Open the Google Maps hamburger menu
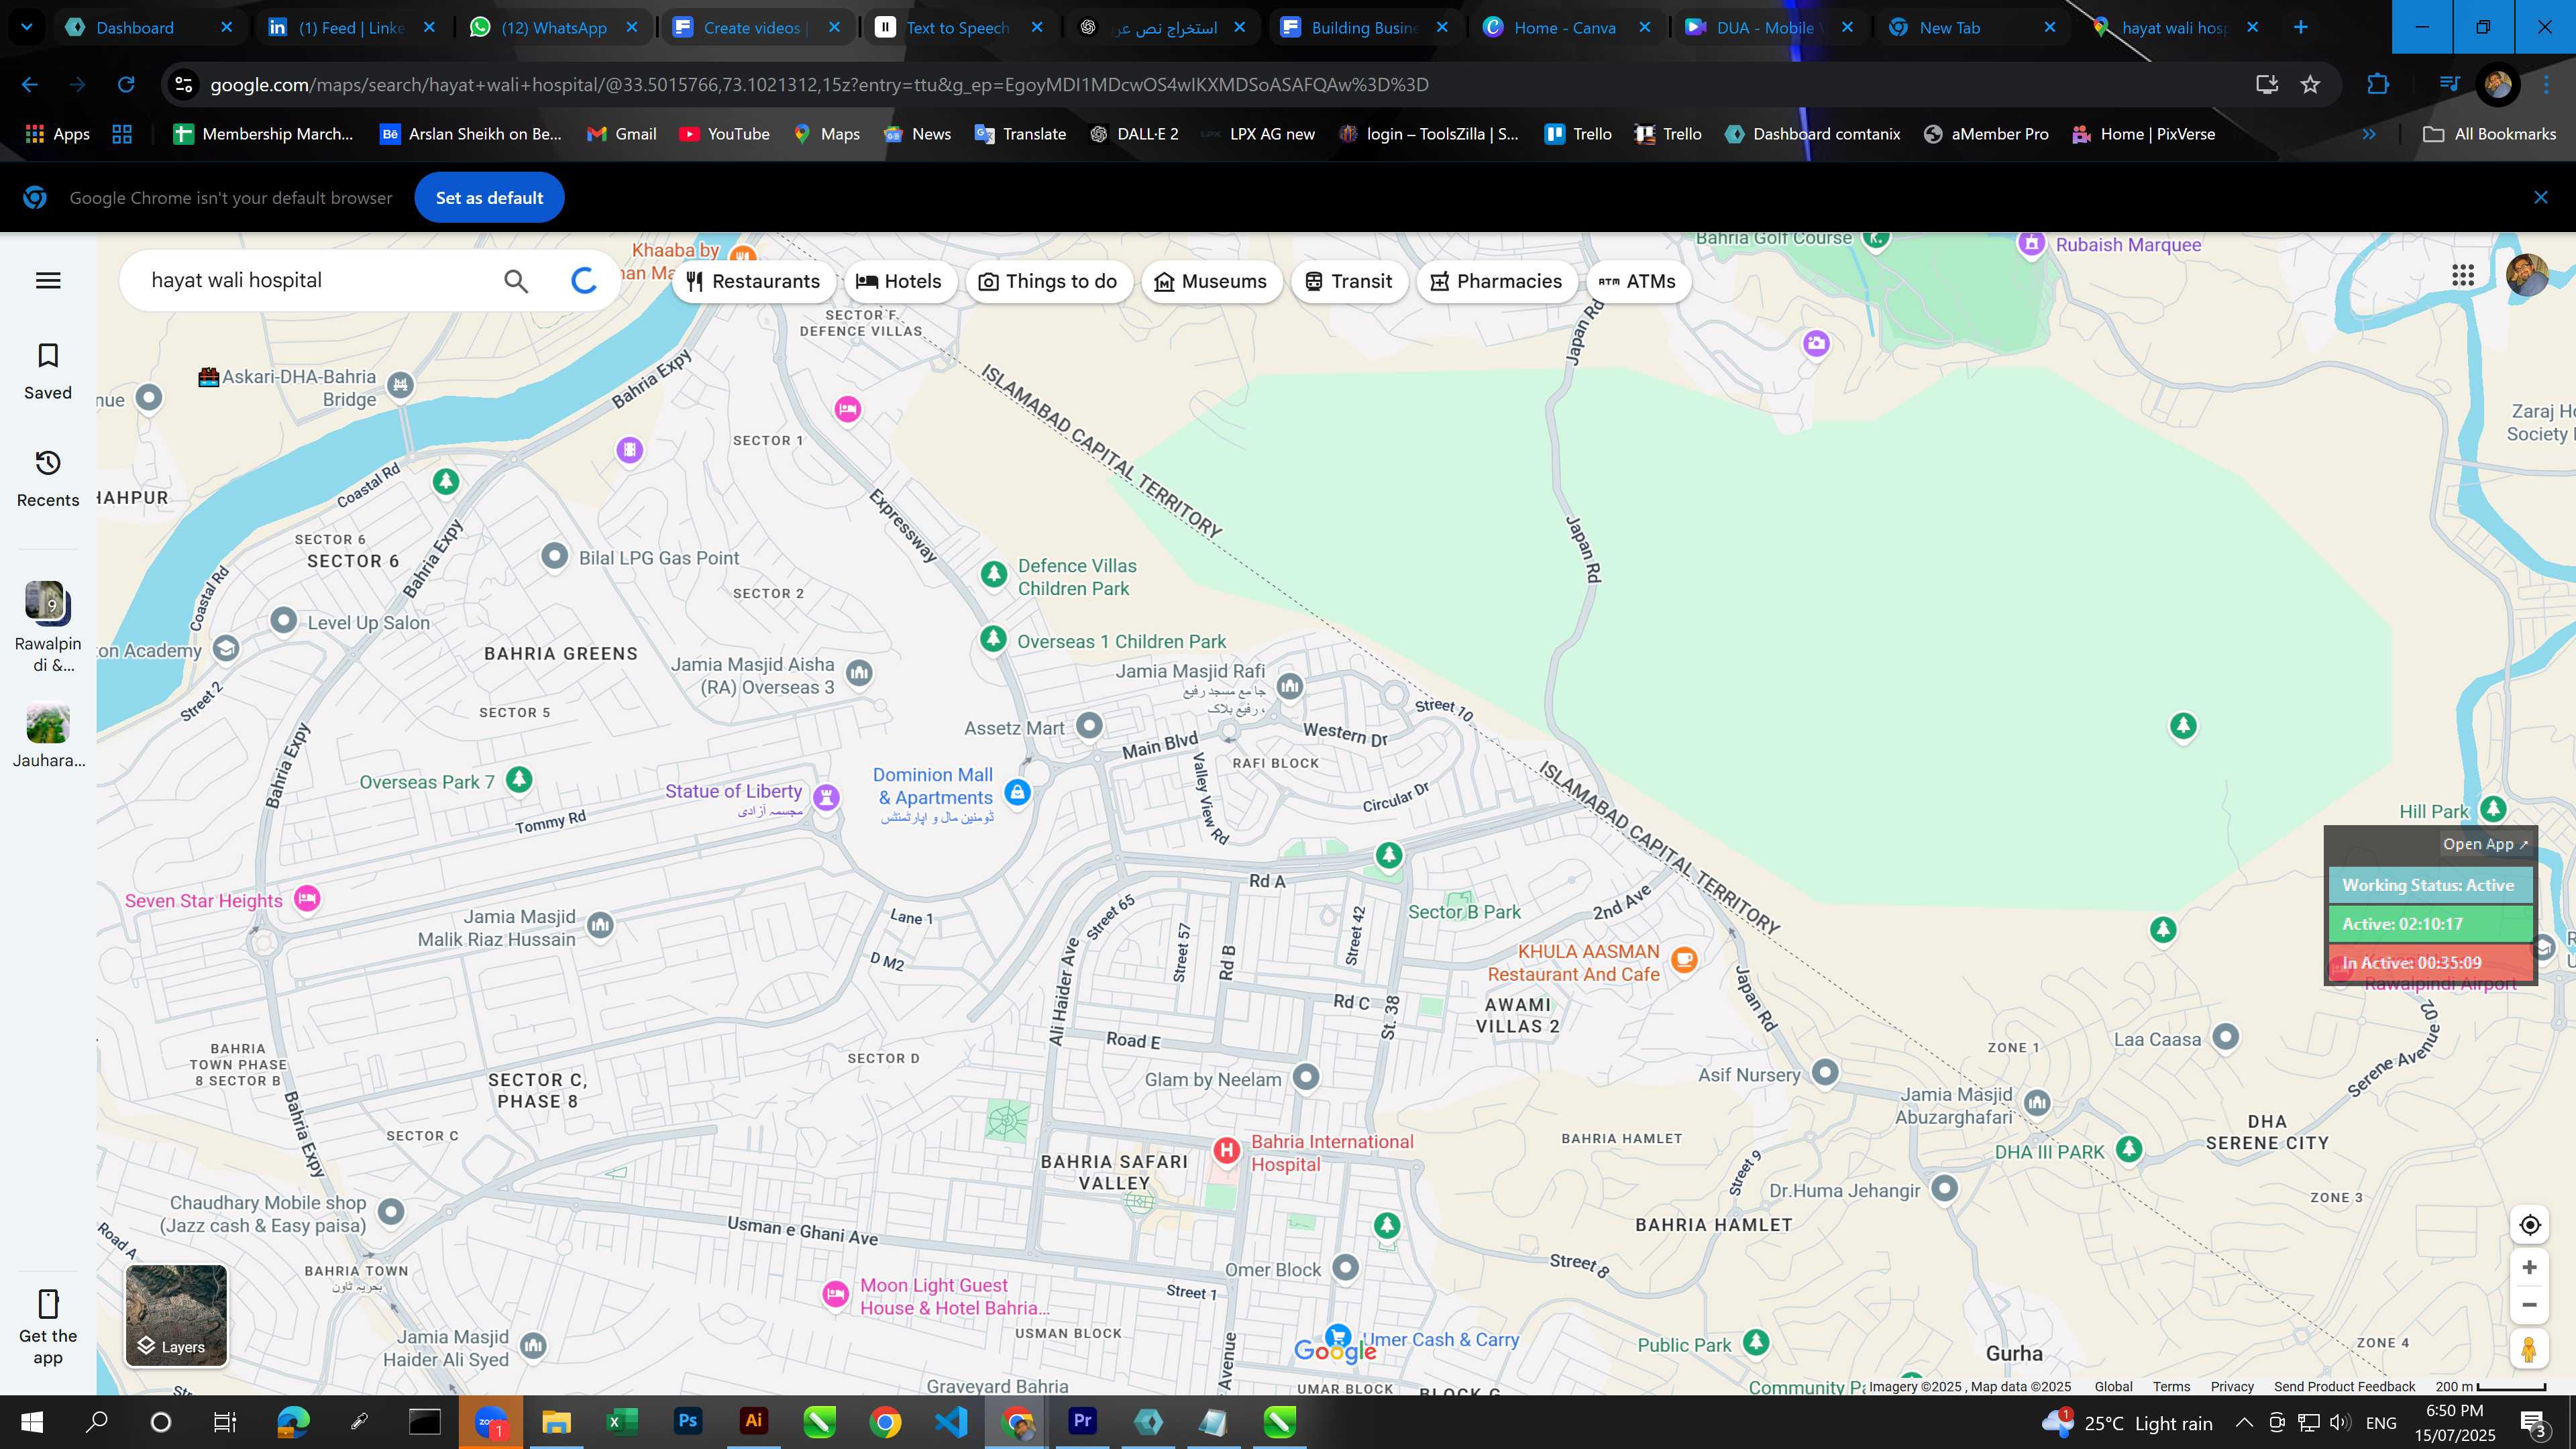The width and height of the screenshot is (2576, 1449). point(48,280)
